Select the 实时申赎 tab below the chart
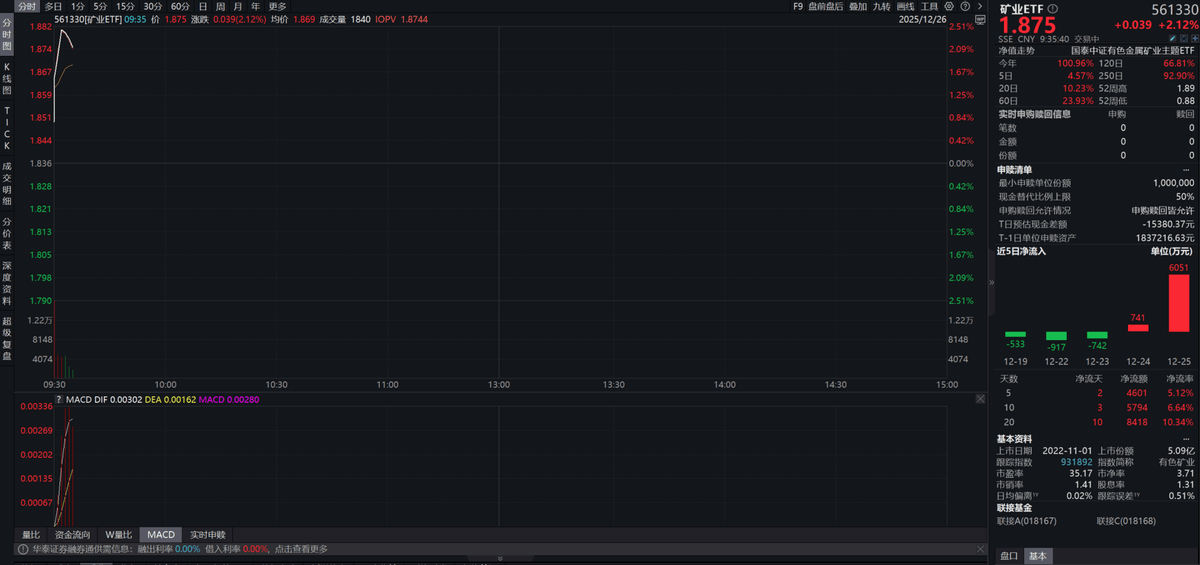Image resolution: width=1200 pixels, height=565 pixels. (x=208, y=535)
